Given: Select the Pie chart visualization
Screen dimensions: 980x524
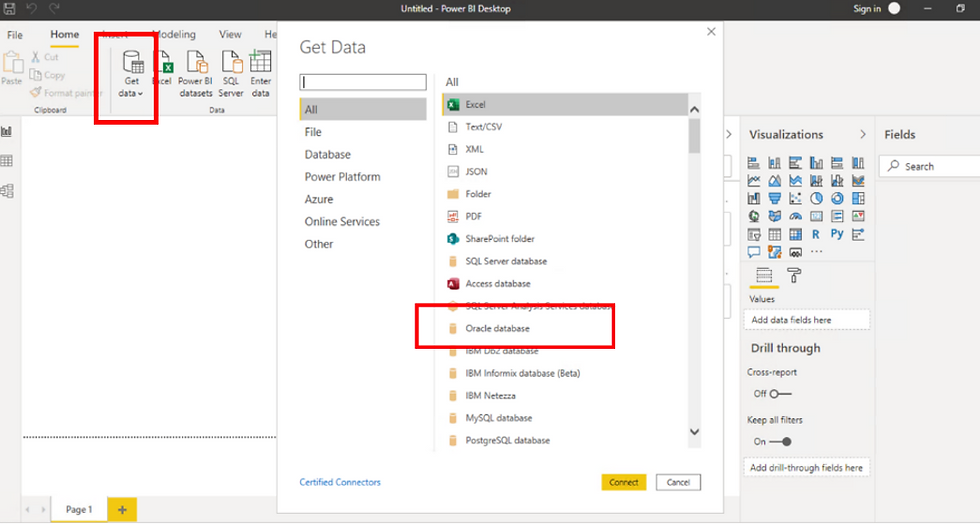Looking at the screenshot, I should [x=816, y=198].
